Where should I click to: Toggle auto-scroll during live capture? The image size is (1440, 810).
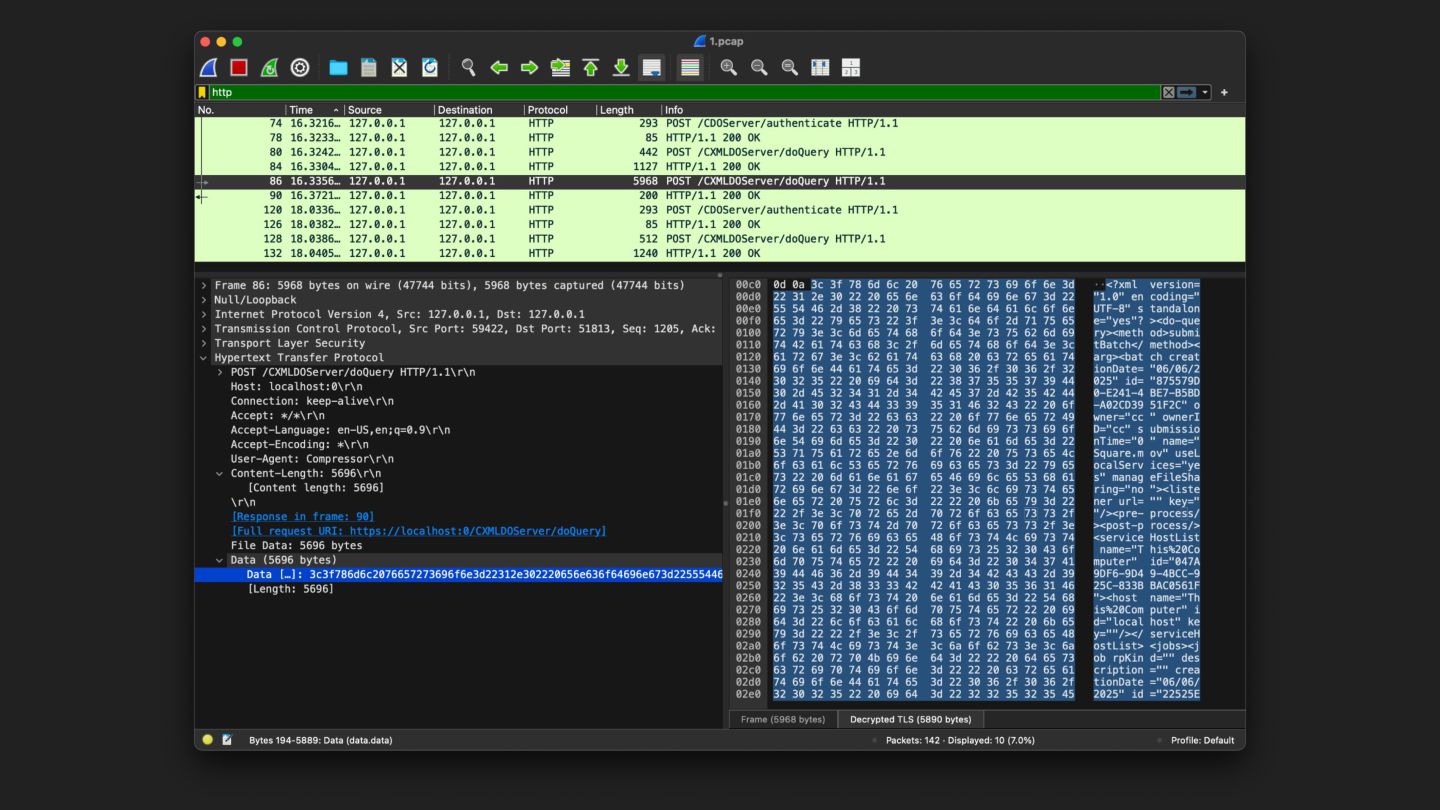651,67
